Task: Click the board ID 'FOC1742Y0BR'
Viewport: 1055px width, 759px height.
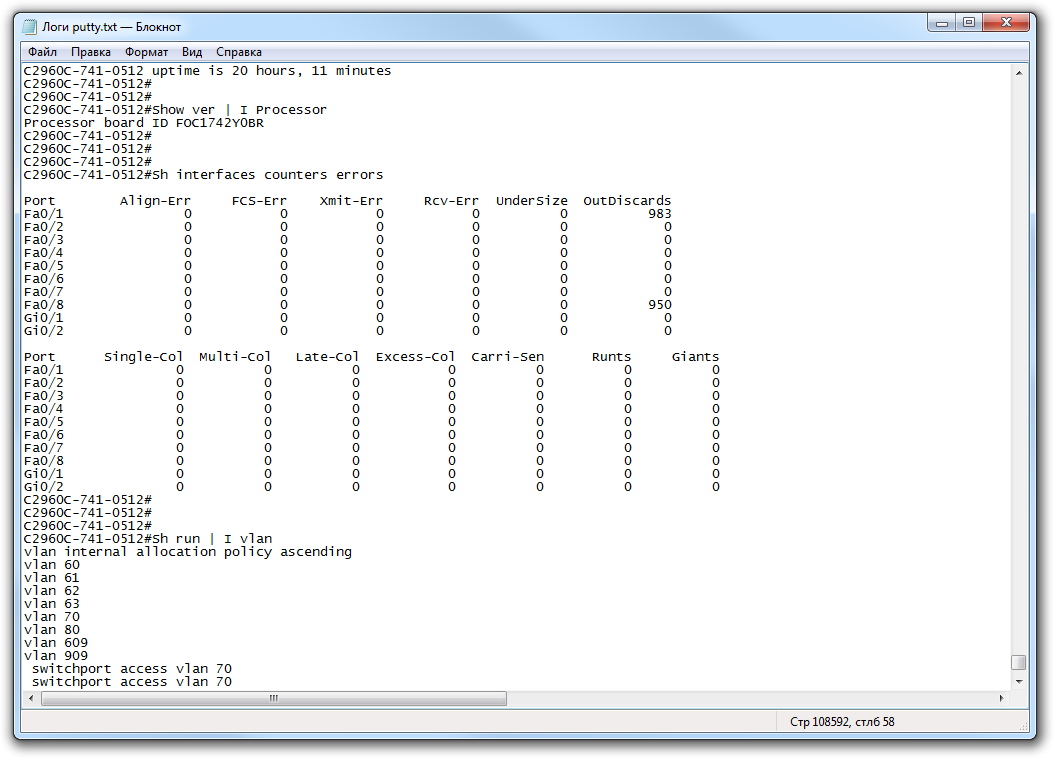Action: (x=219, y=123)
